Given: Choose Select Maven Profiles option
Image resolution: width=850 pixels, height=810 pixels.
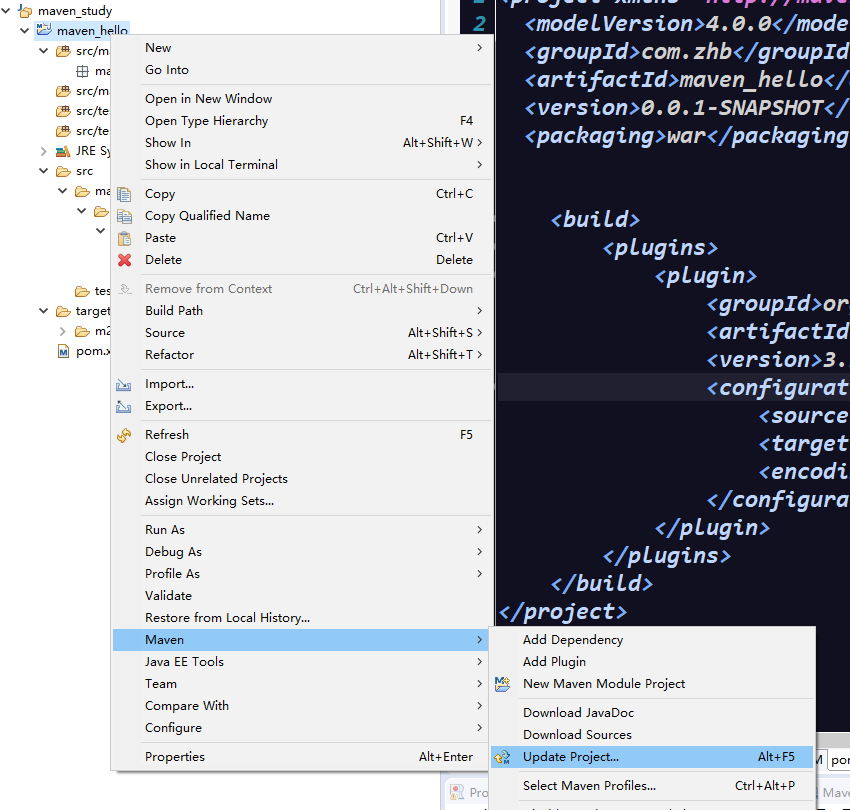Looking at the screenshot, I should [589, 786].
